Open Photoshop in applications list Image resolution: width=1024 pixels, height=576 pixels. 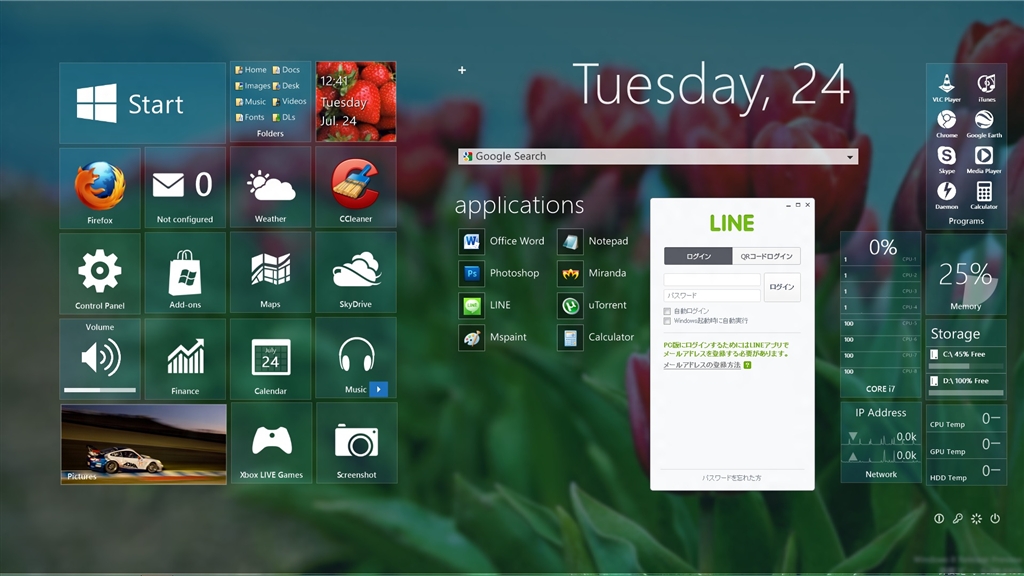pyautogui.click(x=499, y=273)
